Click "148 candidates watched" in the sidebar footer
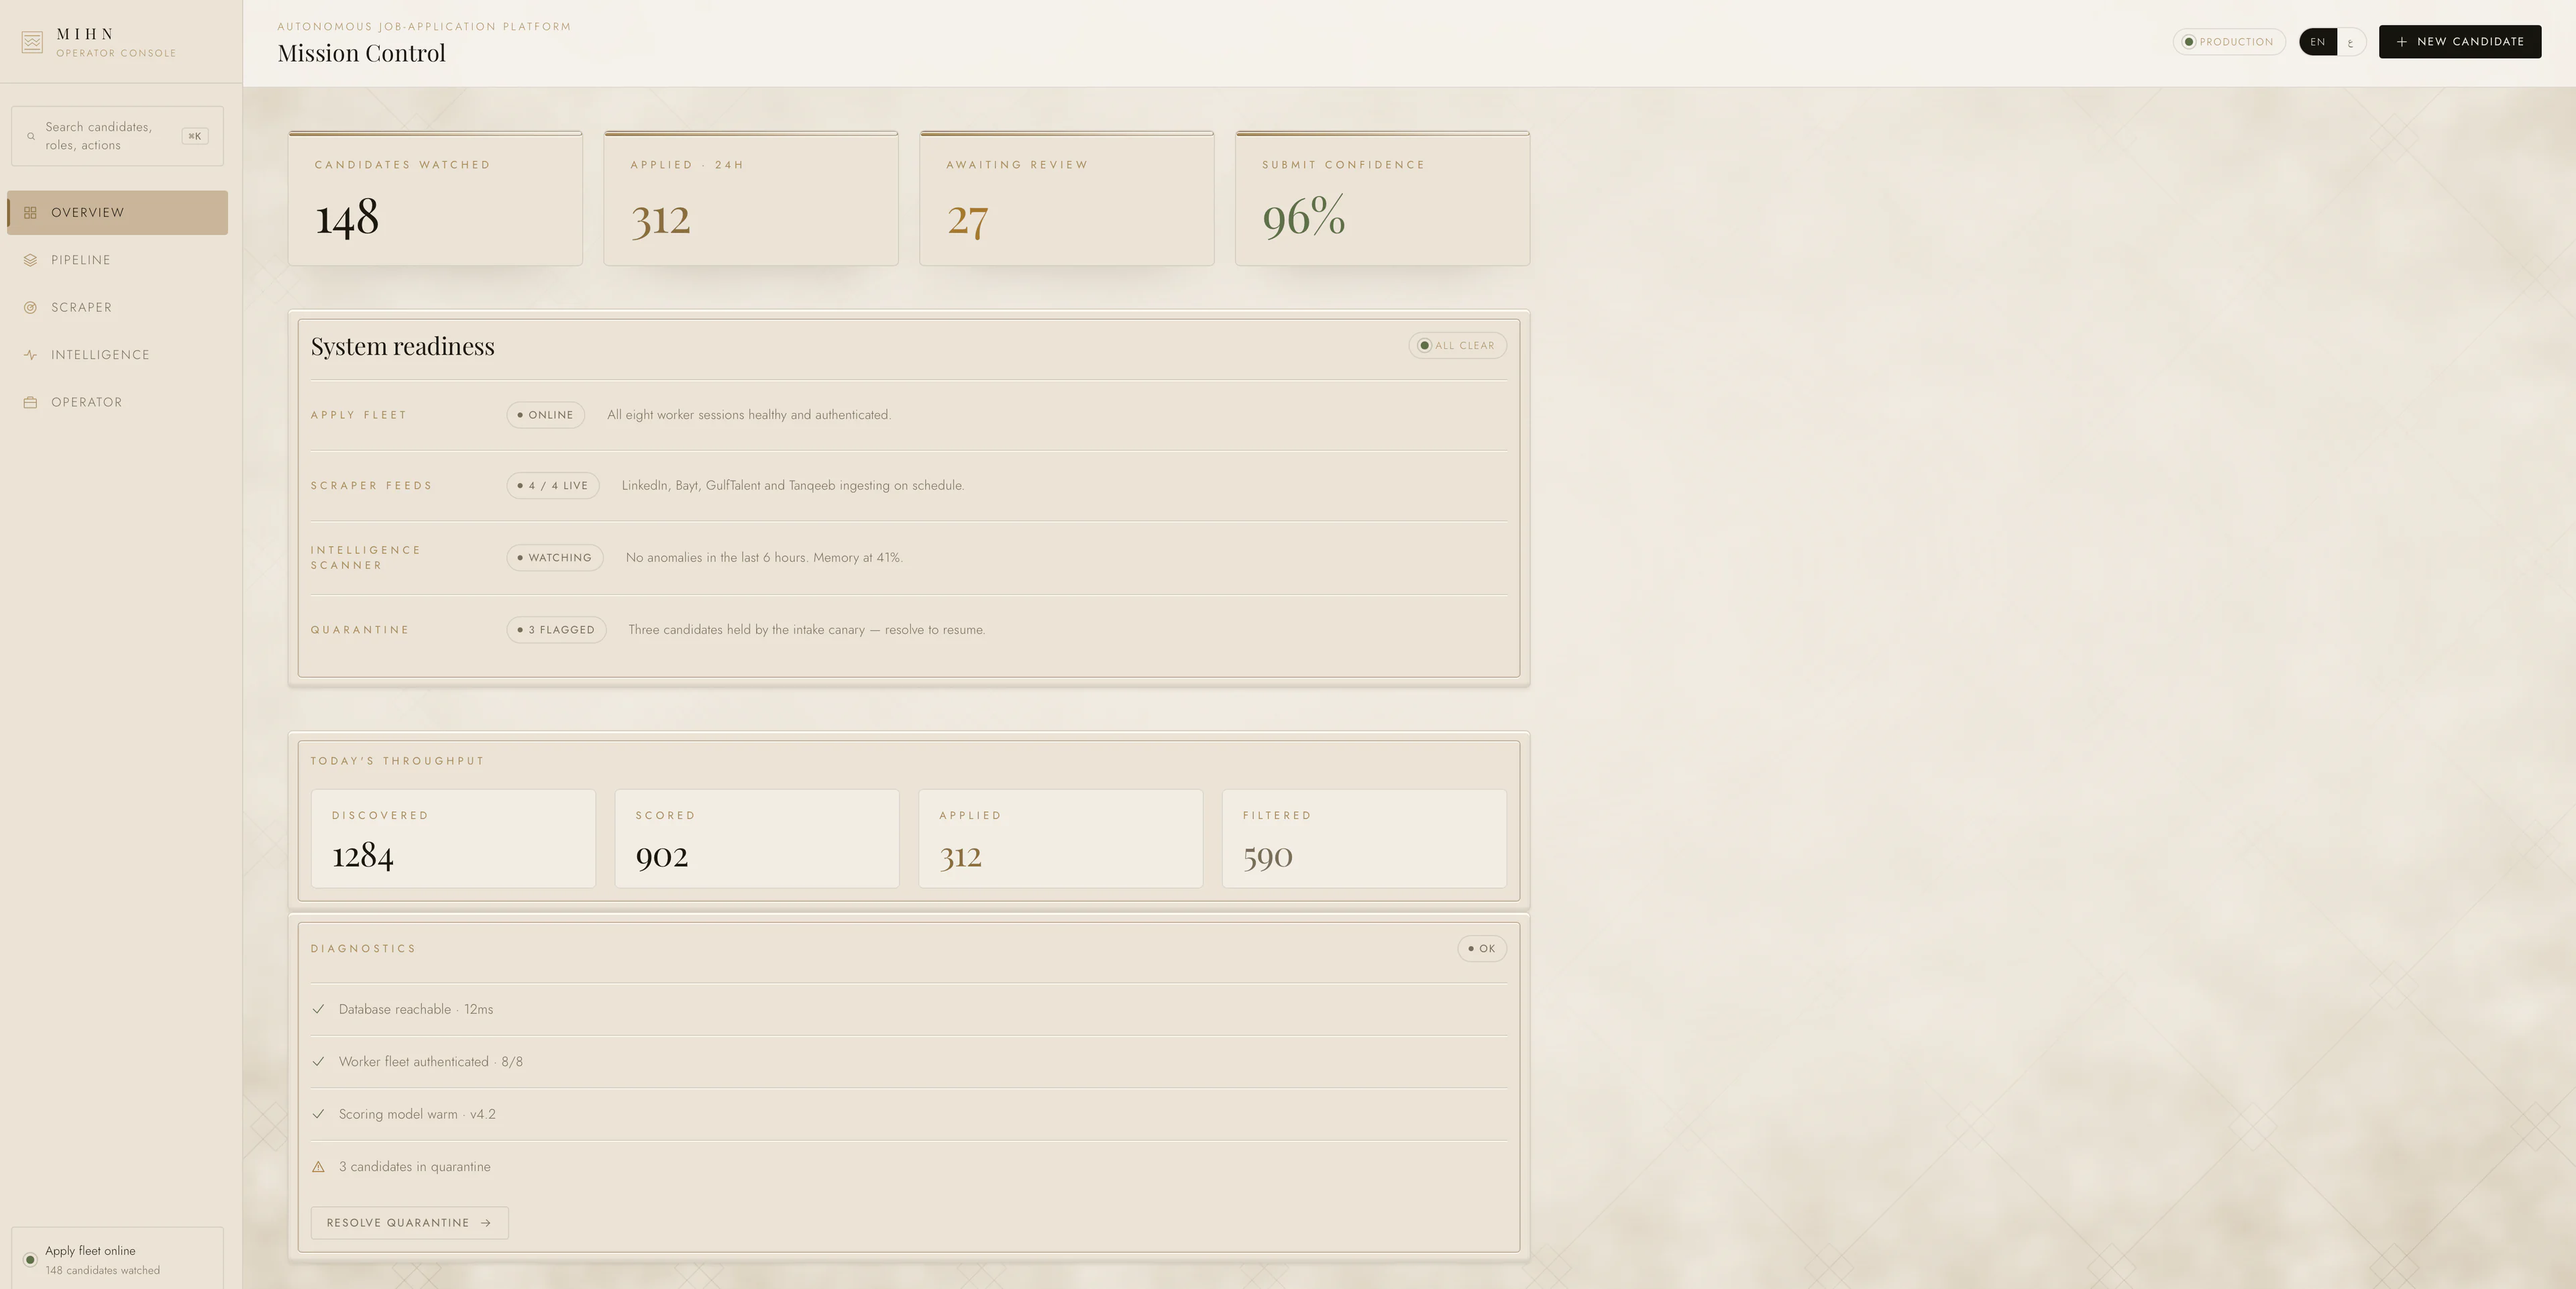The image size is (2576, 1289). tap(103, 1271)
